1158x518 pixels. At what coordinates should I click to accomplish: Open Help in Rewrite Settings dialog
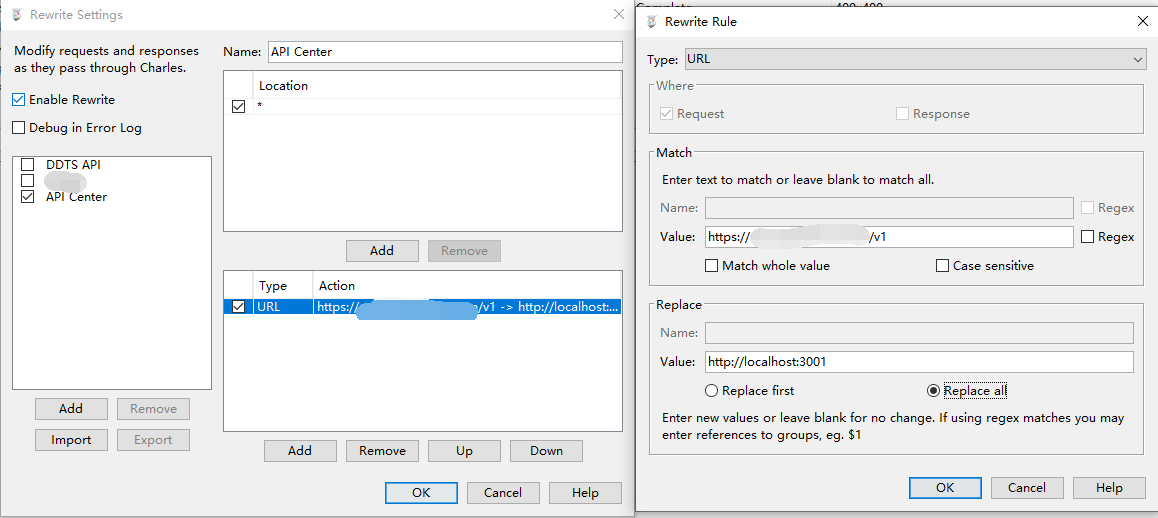(585, 493)
